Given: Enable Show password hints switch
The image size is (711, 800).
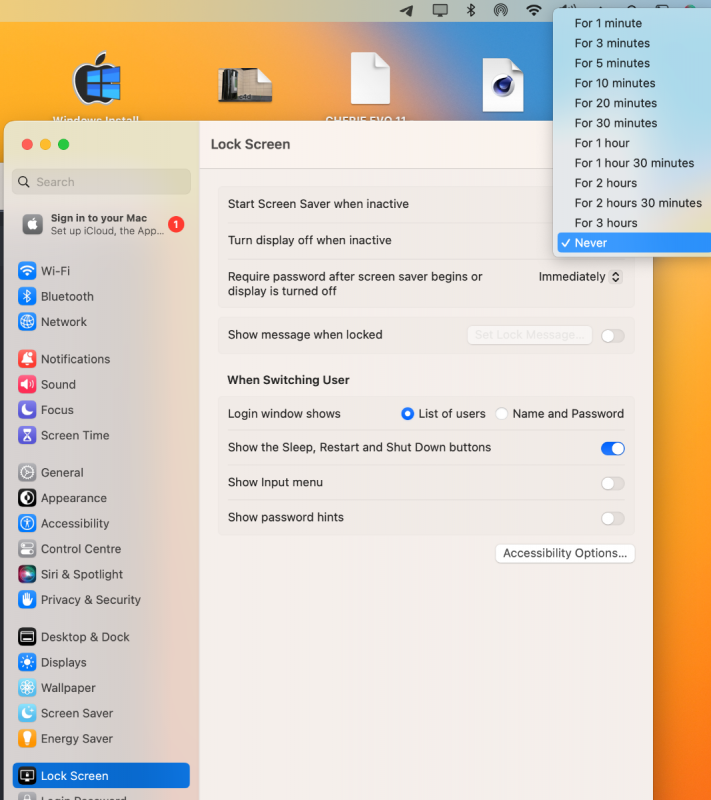Looking at the screenshot, I should coord(613,518).
